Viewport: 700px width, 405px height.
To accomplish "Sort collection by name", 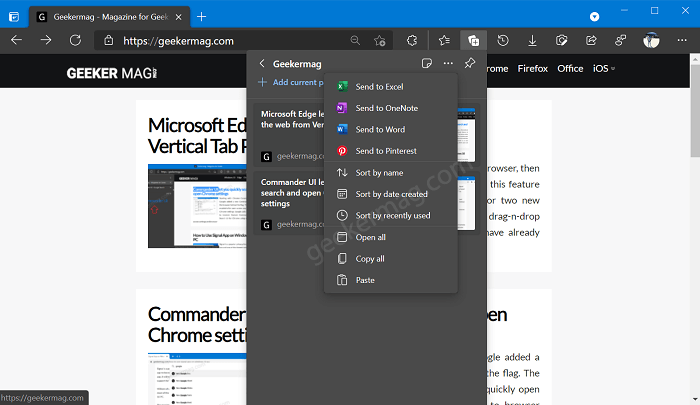I will [391, 173].
